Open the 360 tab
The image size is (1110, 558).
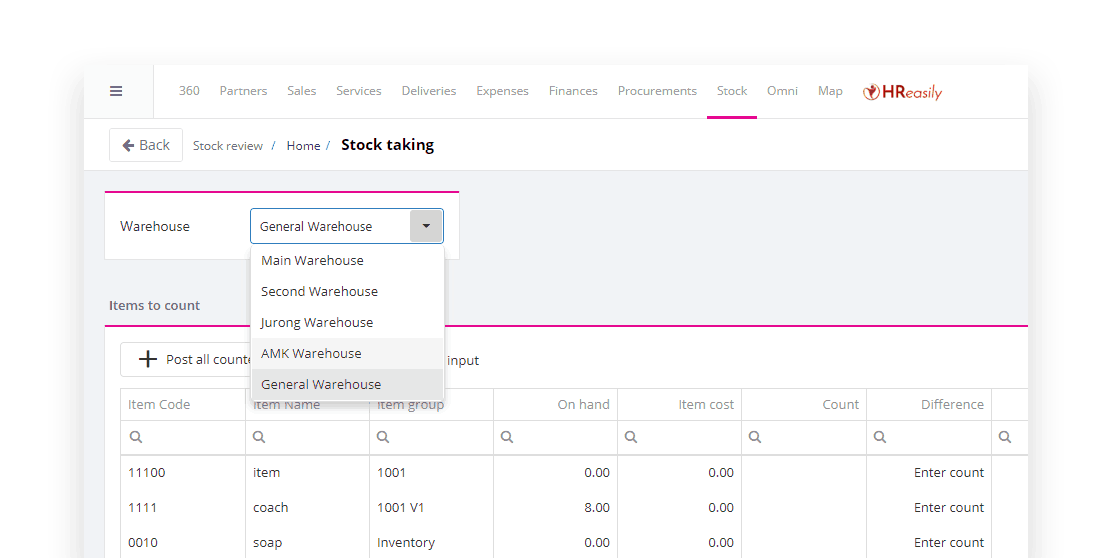[x=189, y=91]
